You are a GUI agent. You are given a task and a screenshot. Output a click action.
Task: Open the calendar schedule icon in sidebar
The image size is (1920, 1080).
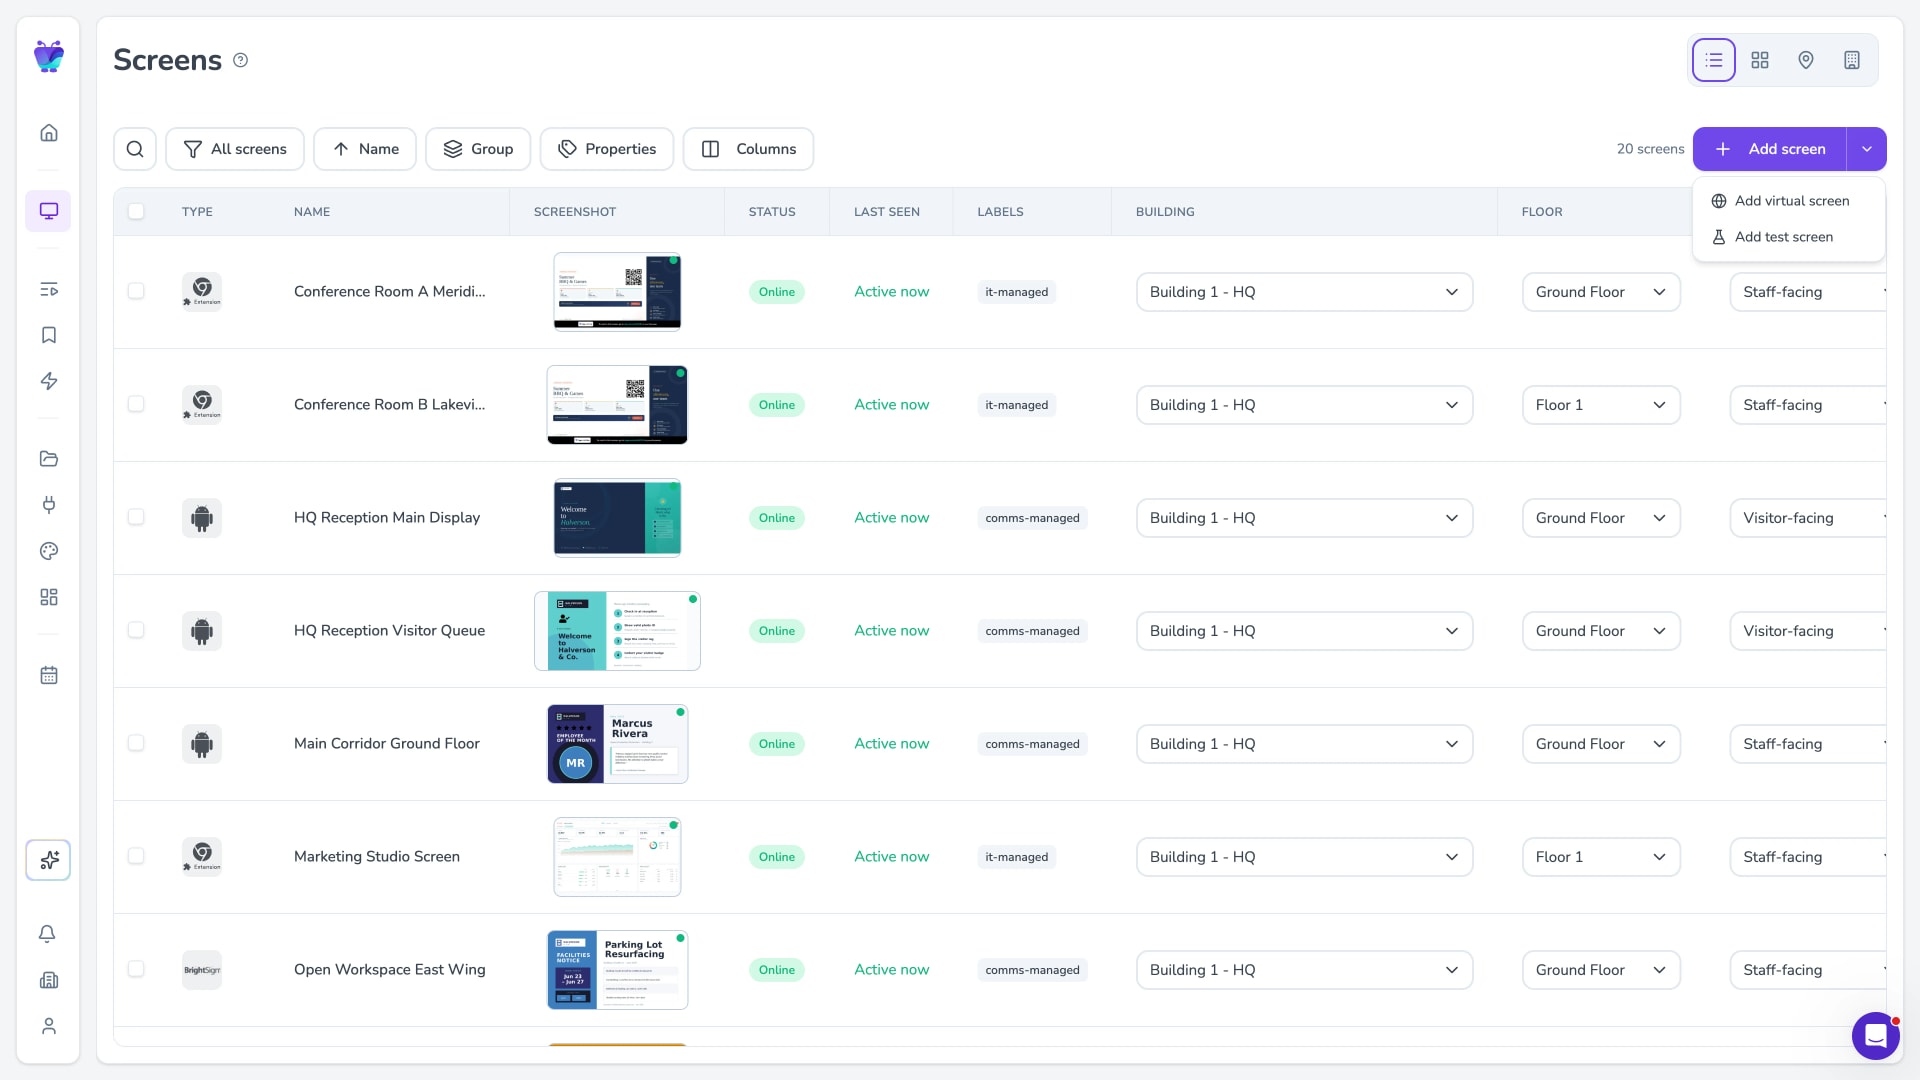coord(48,675)
